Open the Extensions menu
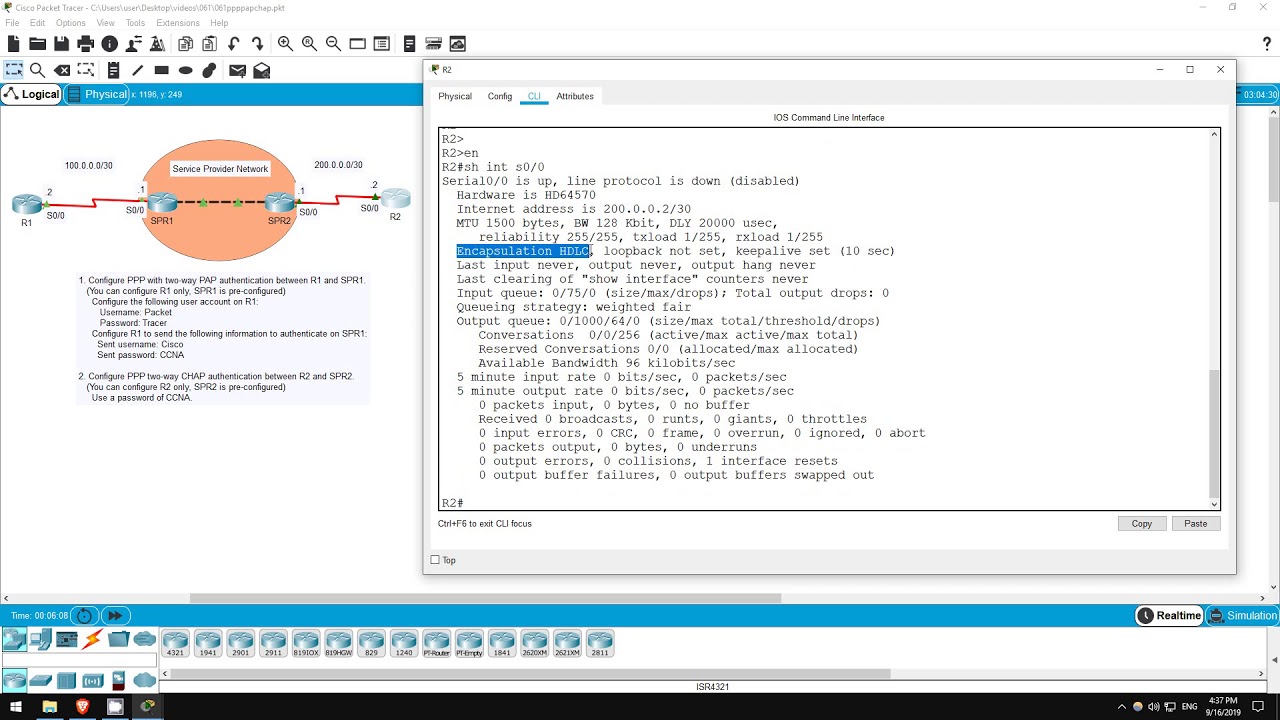Image resolution: width=1280 pixels, height=720 pixels. click(x=178, y=23)
